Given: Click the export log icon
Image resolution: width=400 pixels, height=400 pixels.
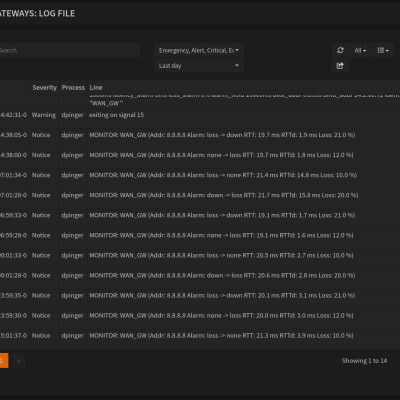Looking at the screenshot, I should click(x=340, y=66).
